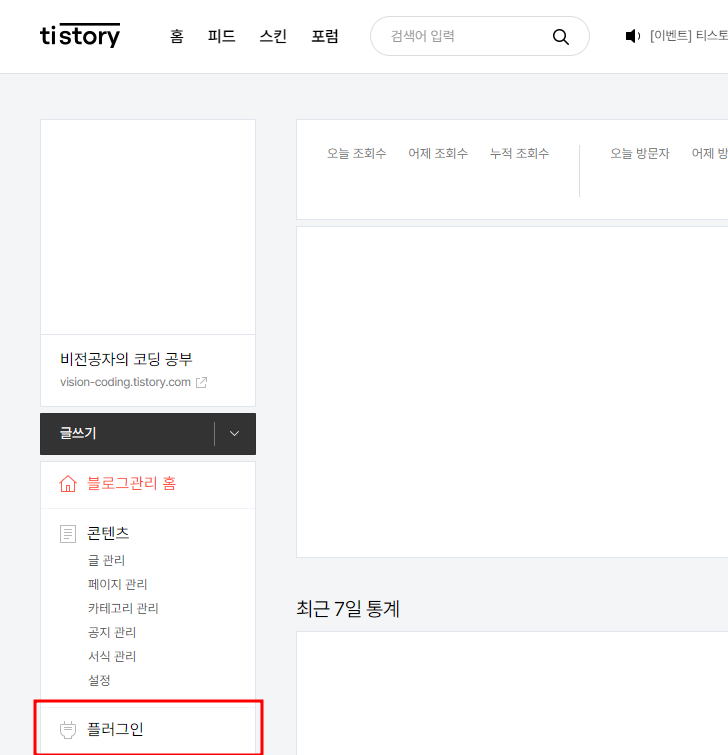This screenshot has height=755, width=728.
Task: Click the blog profile image area
Action: point(148,227)
